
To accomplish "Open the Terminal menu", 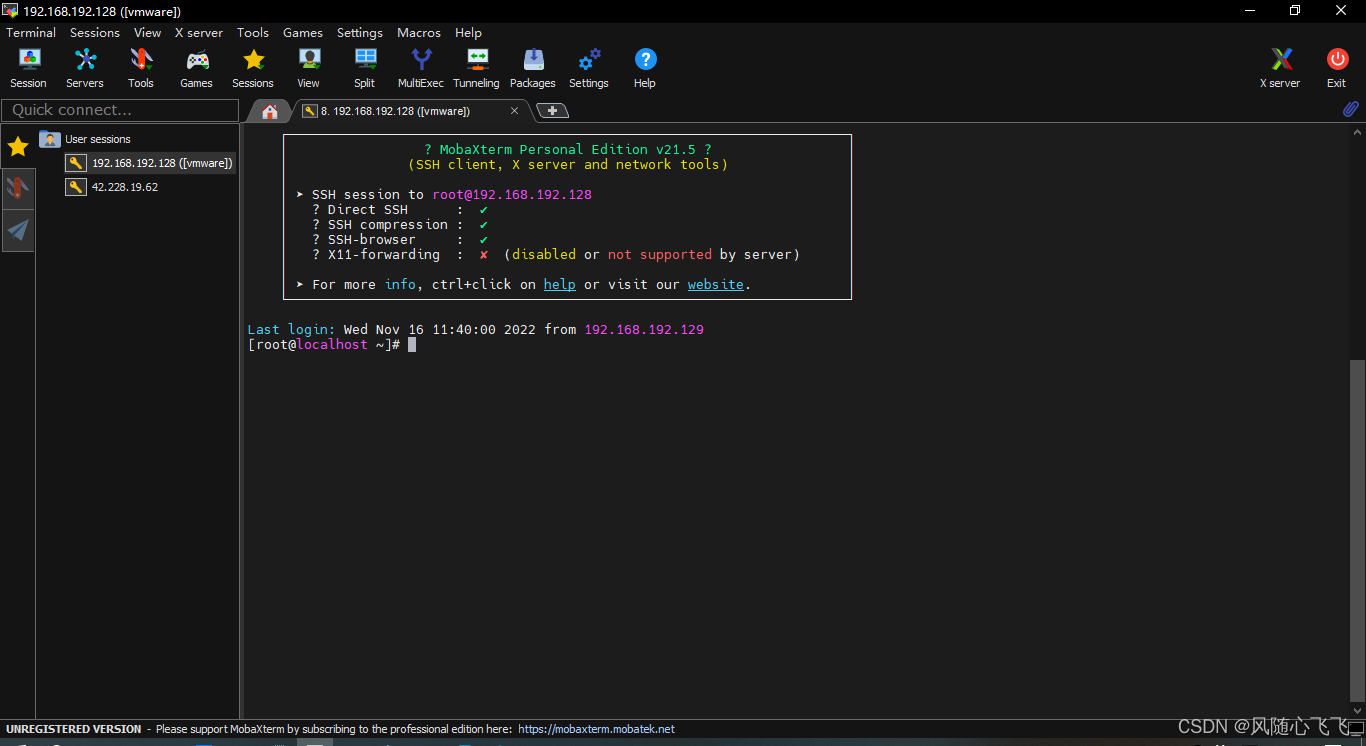I will (x=31, y=32).
